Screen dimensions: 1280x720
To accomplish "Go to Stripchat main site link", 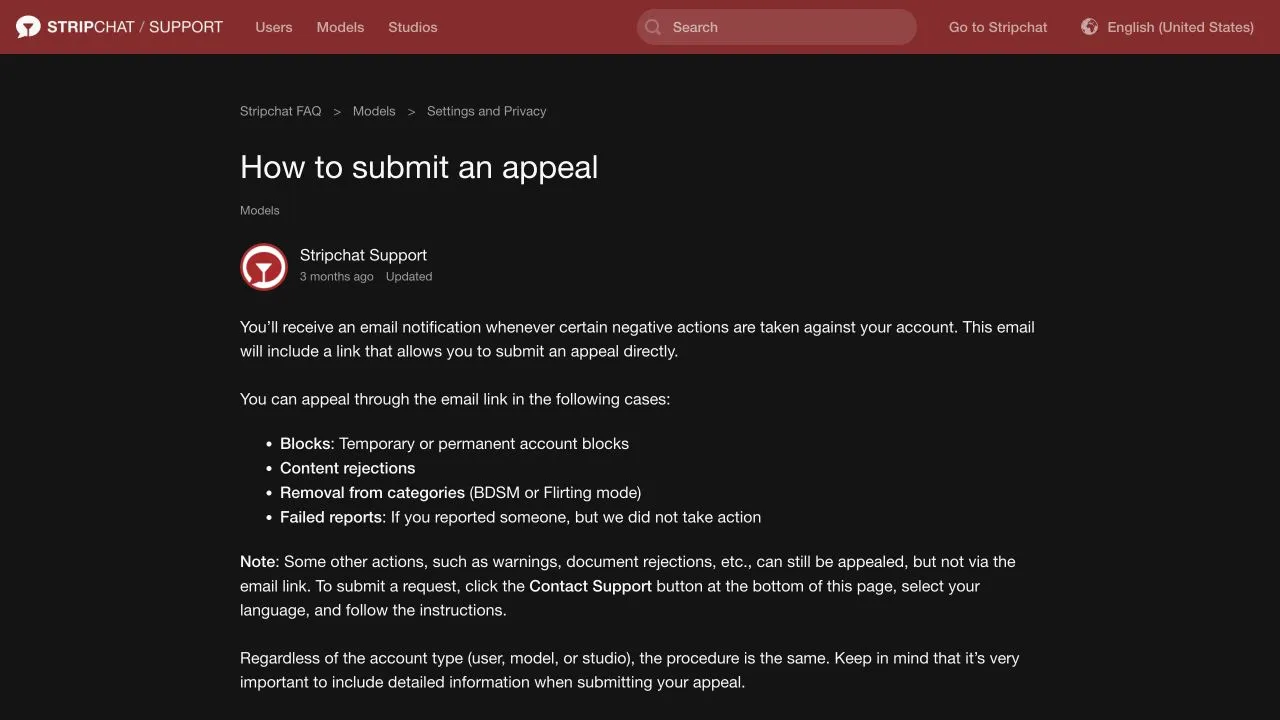I will click(x=998, y=27).
